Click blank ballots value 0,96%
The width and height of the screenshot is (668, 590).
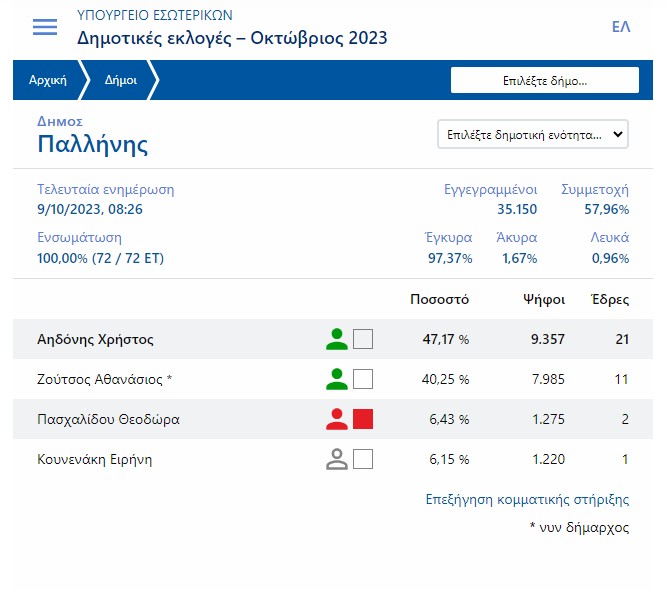[x=610, y=258]
